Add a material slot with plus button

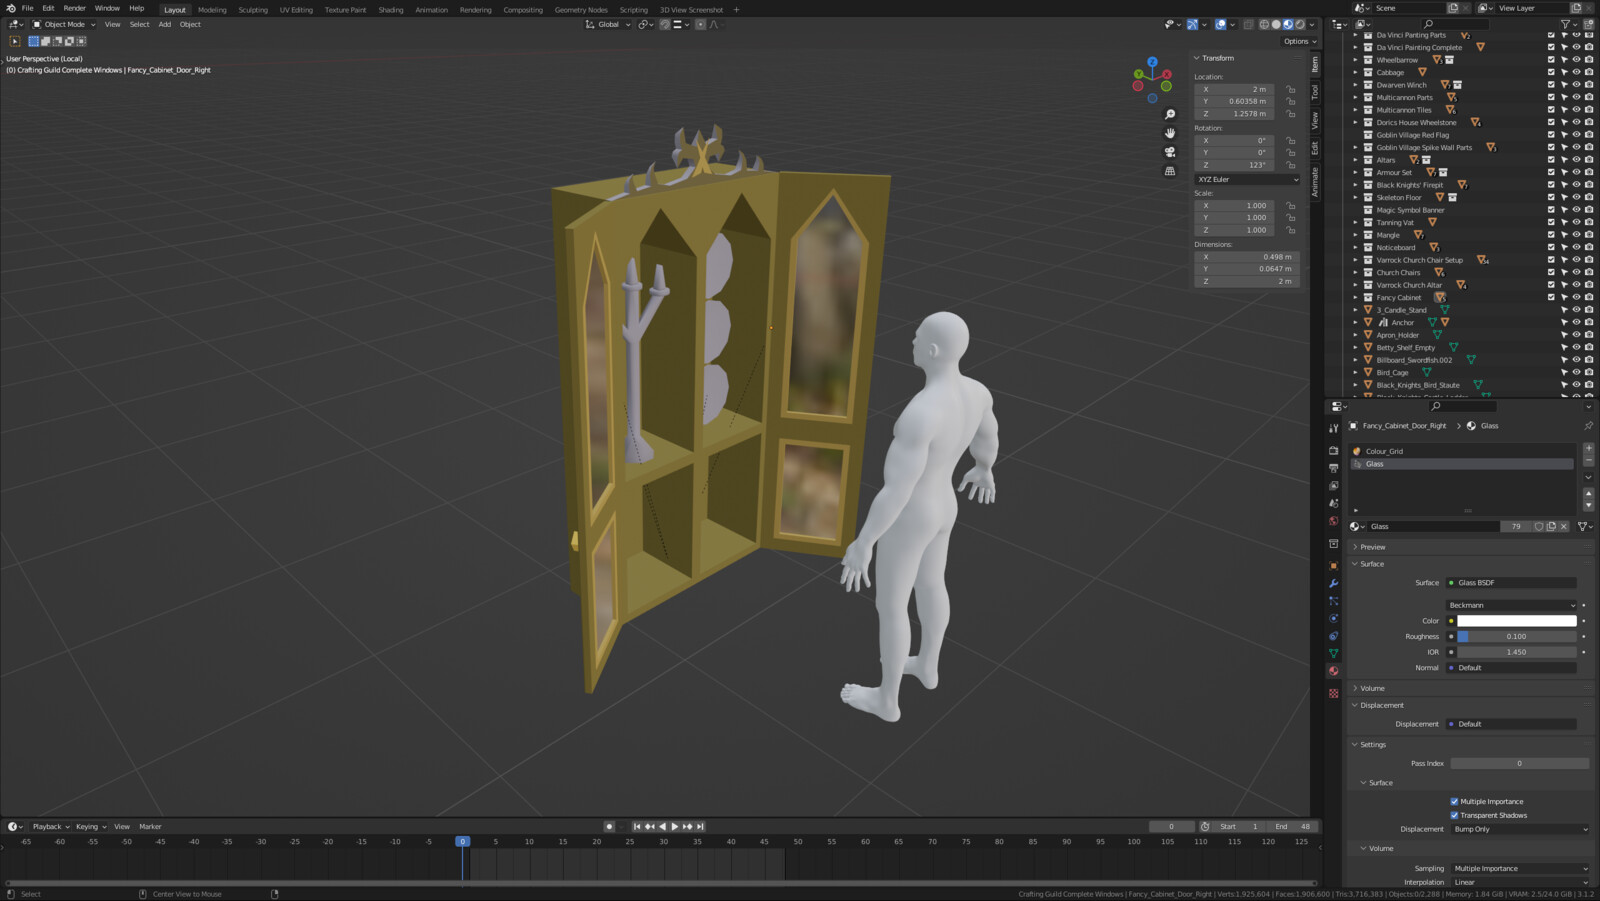coord(1588,449)
